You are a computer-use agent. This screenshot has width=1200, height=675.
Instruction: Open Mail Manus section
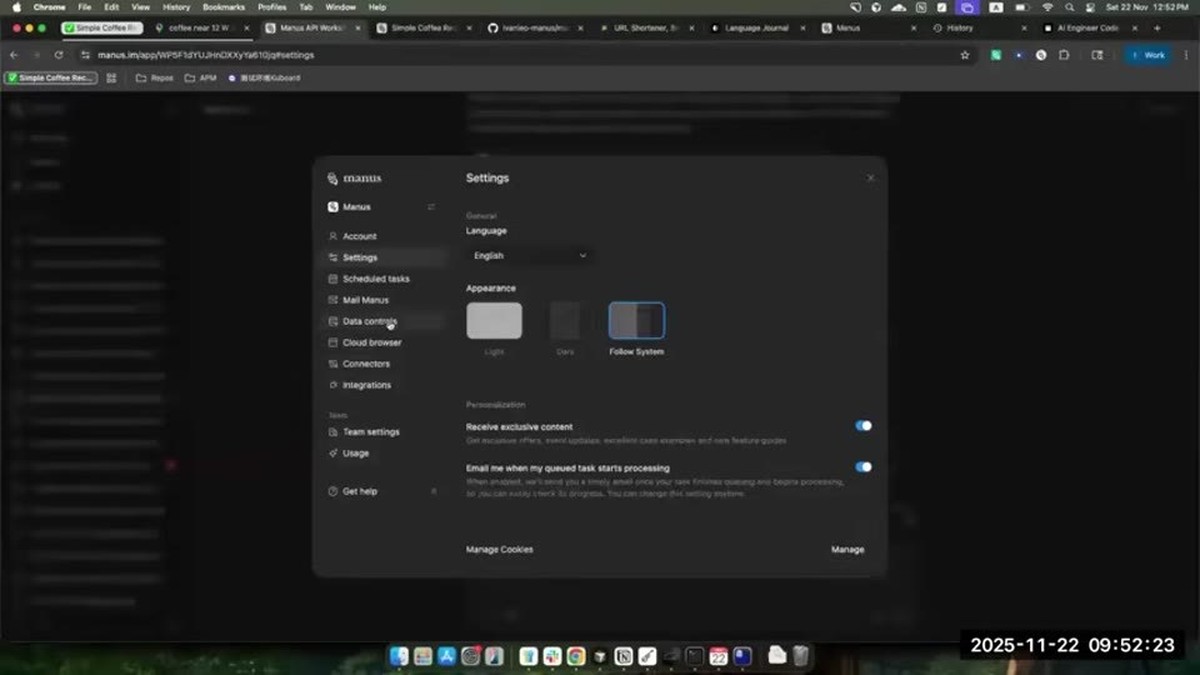coord(385,300)
